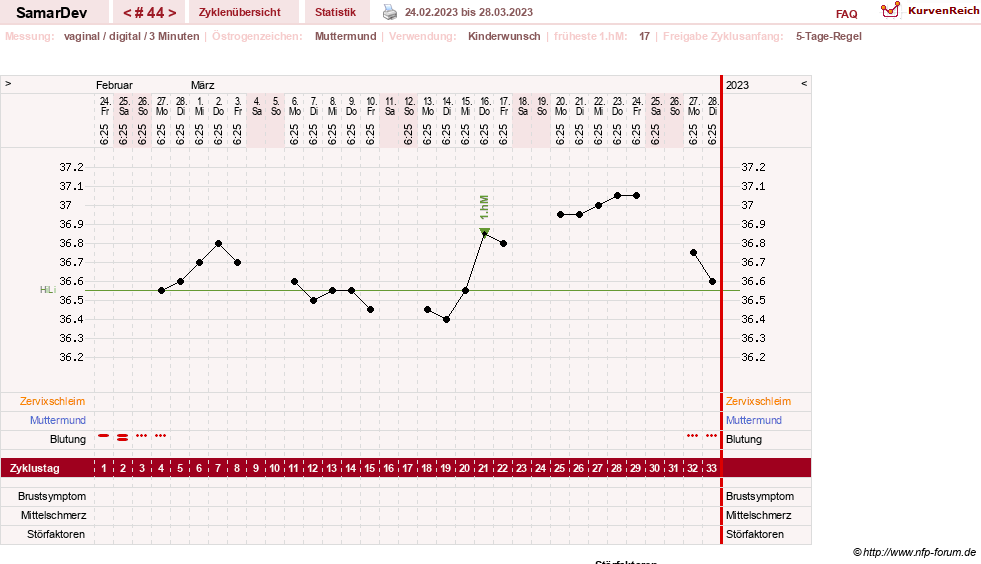The width and height of the screenshot is (981, 564).
Task: Click the 5-Tage-Regel value
Action: [828, 36]
